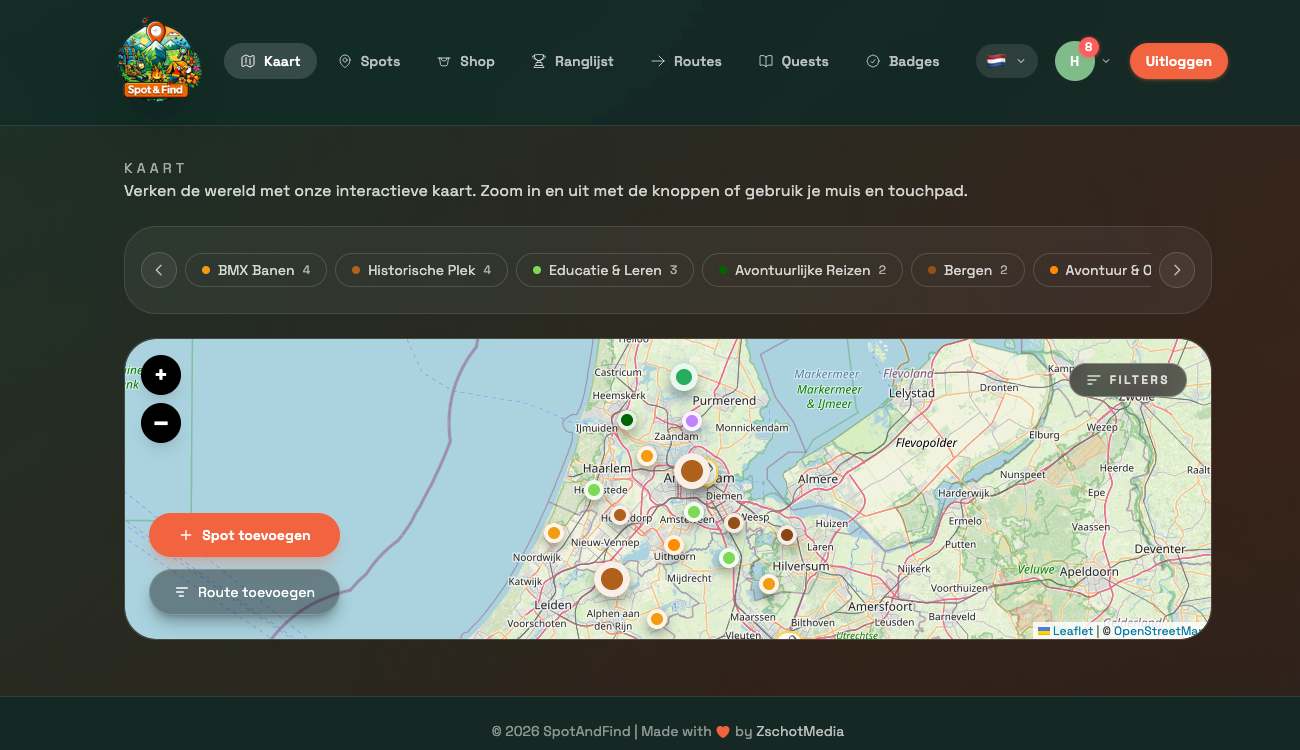Open the ZschotMedia footer link
This screenshot has height=750, width=1300.
pos(800,731)
